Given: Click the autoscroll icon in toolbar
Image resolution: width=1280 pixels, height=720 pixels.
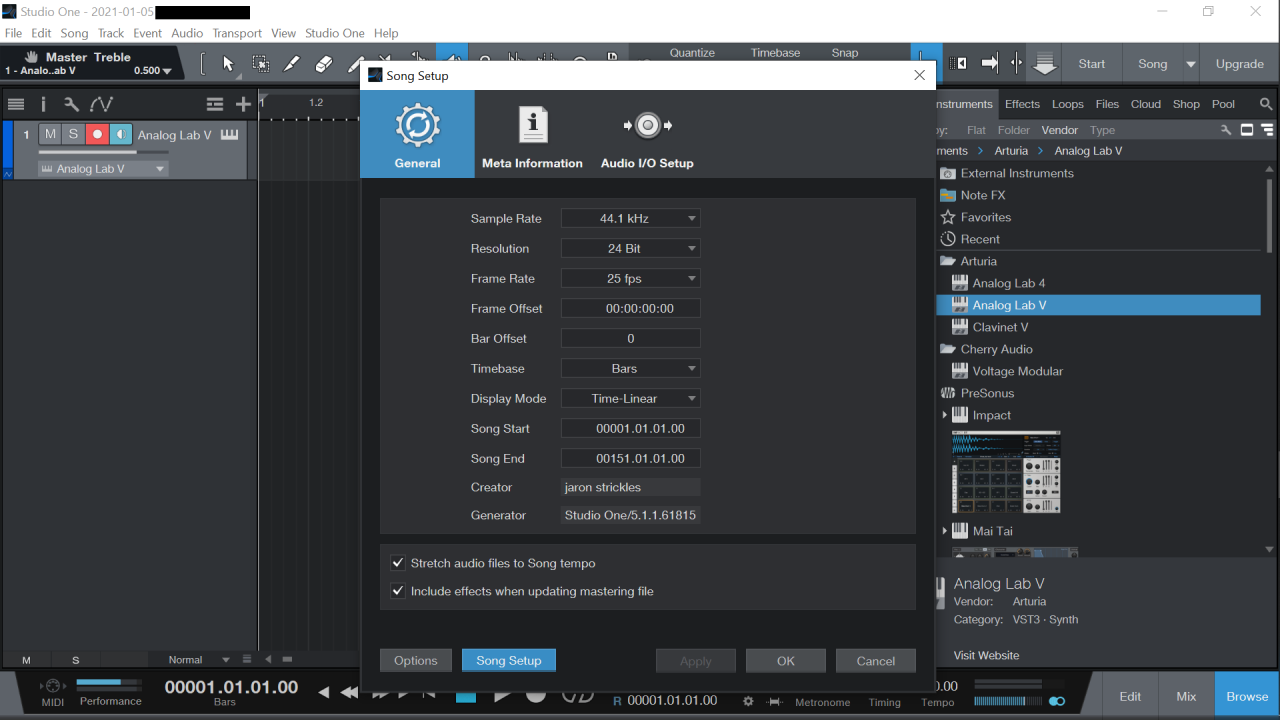Looking at the screenshot, I should coord(958,64).
